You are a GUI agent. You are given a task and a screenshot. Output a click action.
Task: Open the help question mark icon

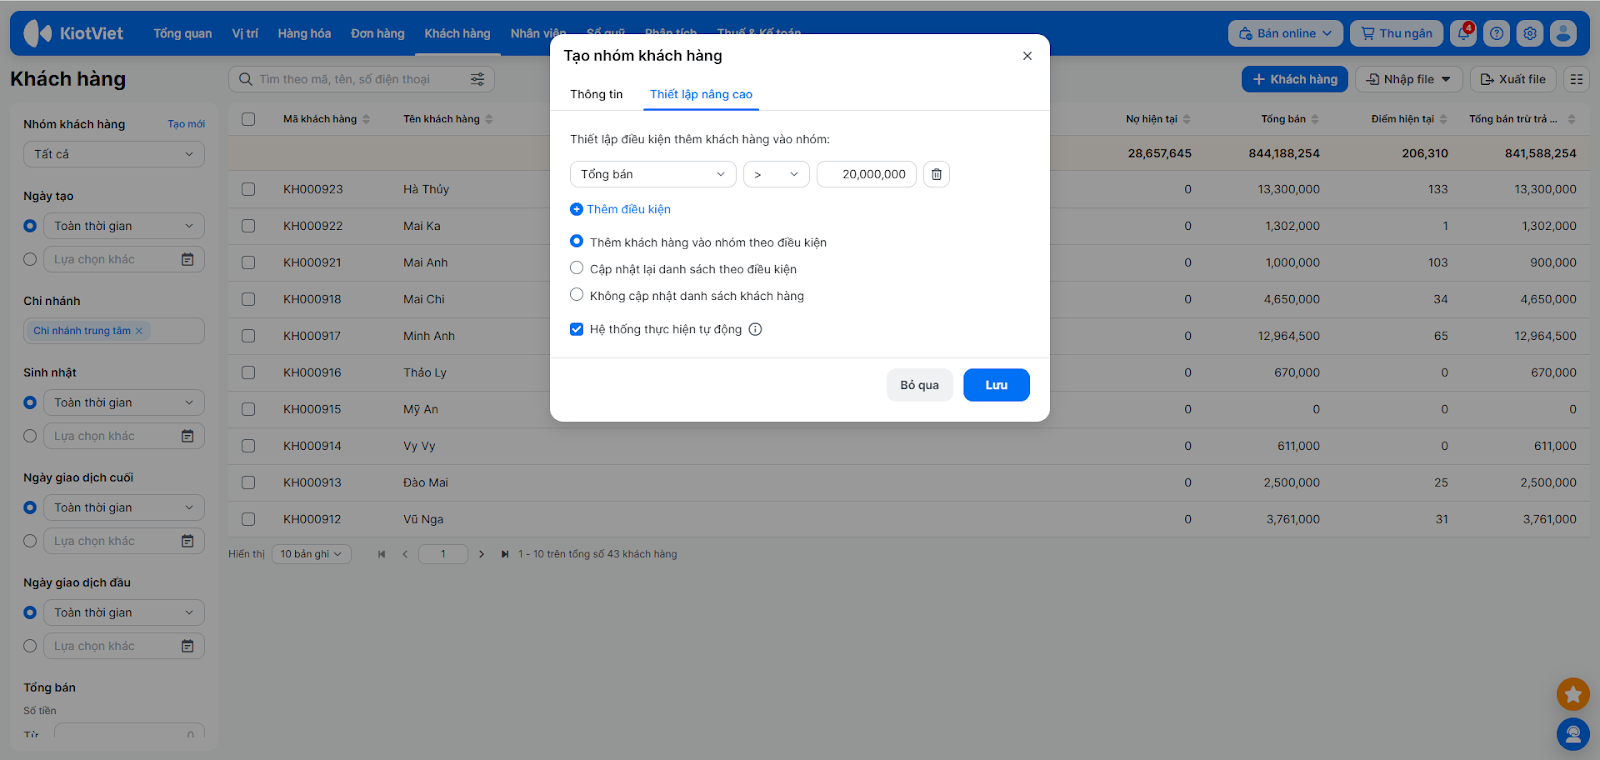point(1496,33)
